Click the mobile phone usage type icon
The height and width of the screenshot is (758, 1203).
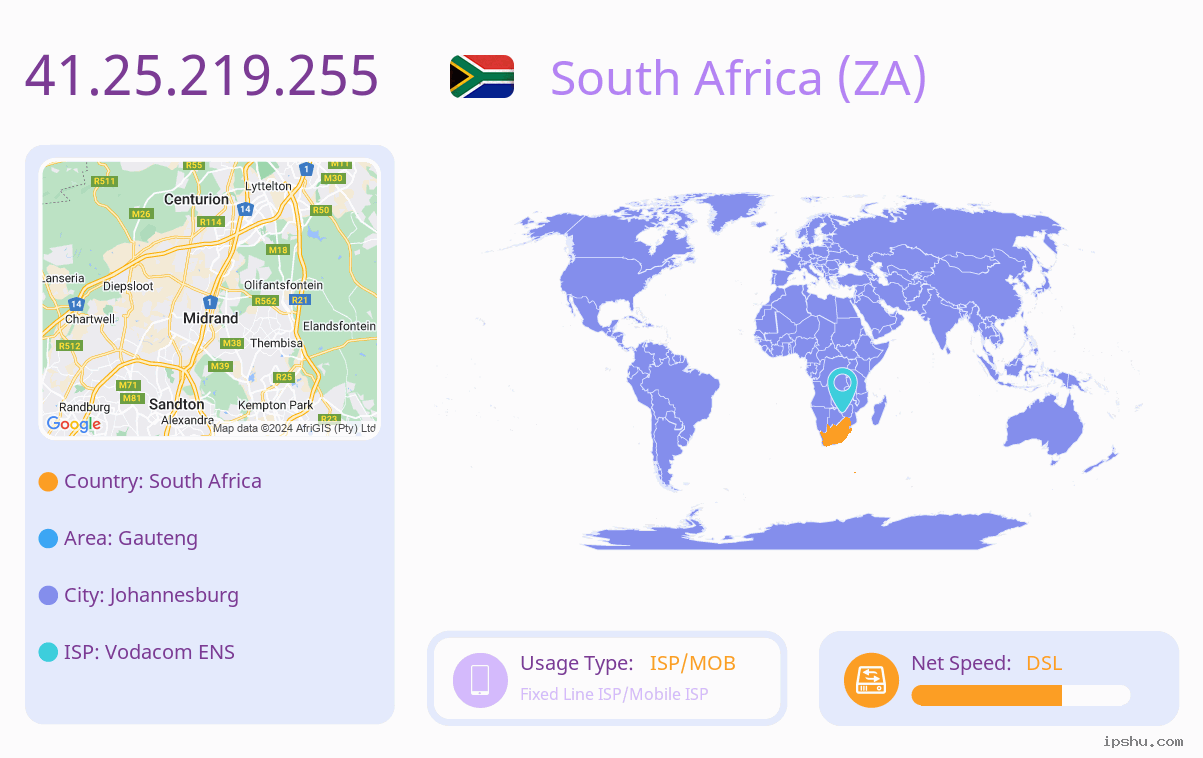coord(480,679)
